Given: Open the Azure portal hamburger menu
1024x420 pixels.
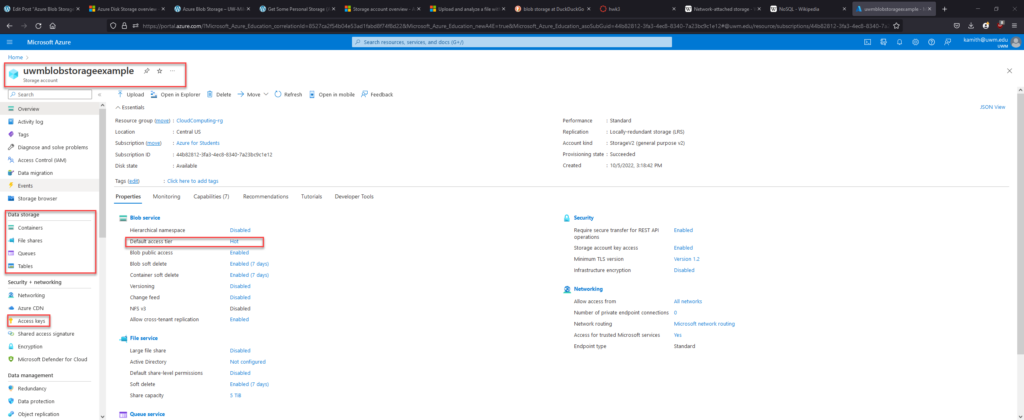Looking at the screenshot, I should tap(10, 42).
